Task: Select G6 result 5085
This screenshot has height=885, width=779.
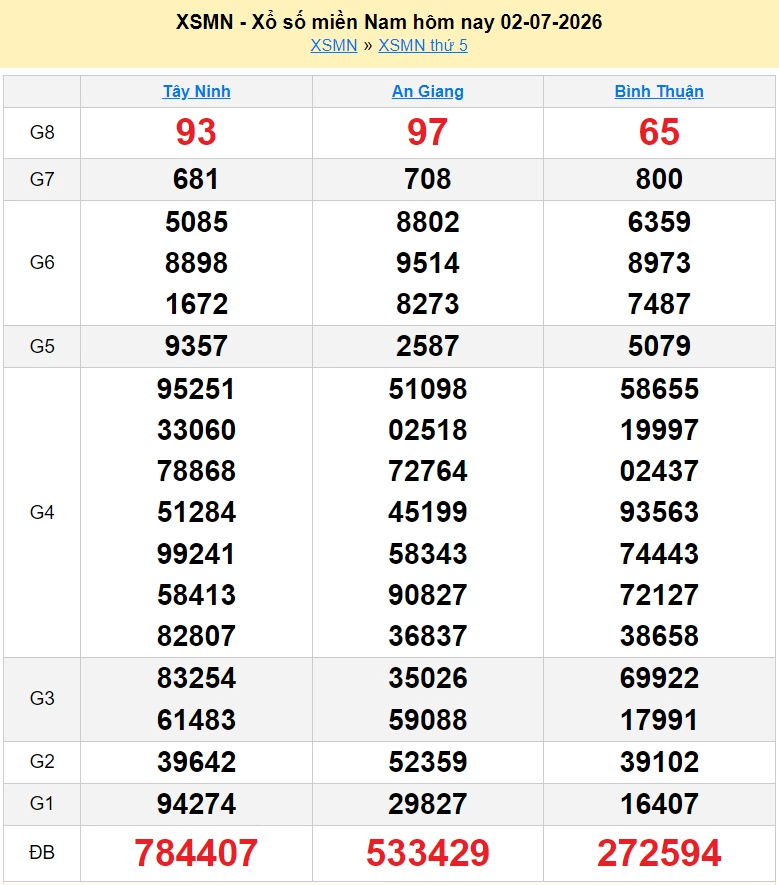Action: (x=196, y=222)
